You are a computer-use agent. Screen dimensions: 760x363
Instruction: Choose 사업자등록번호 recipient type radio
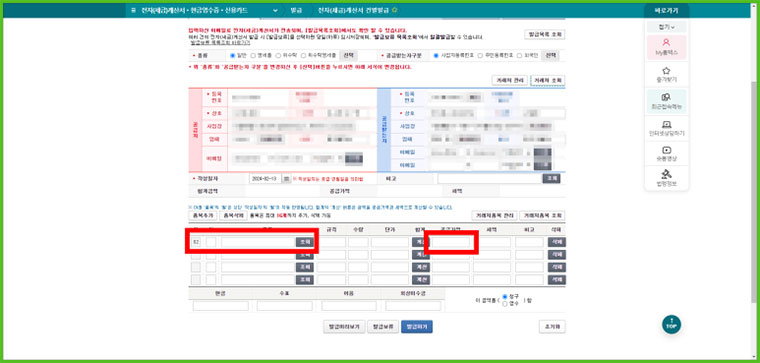click(x=436, y=55)
